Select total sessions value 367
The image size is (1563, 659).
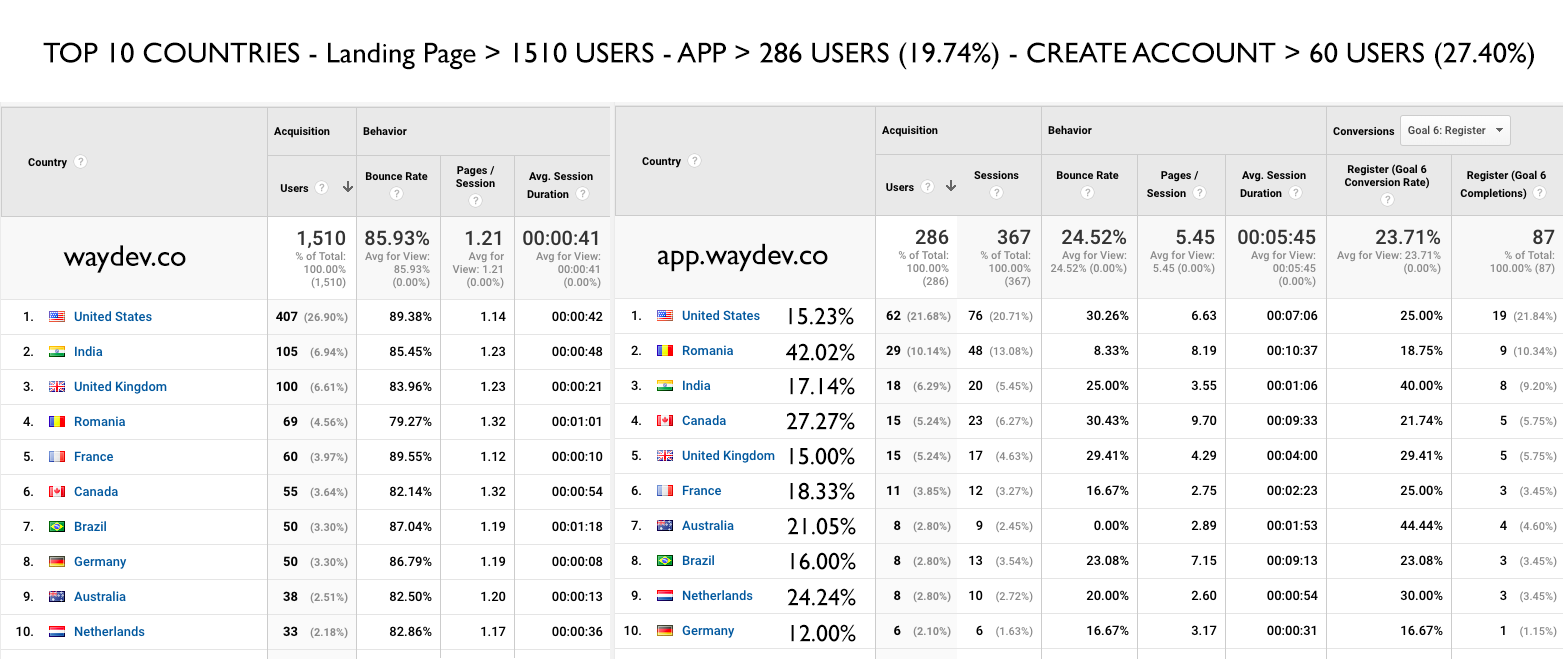[1014, 238]
